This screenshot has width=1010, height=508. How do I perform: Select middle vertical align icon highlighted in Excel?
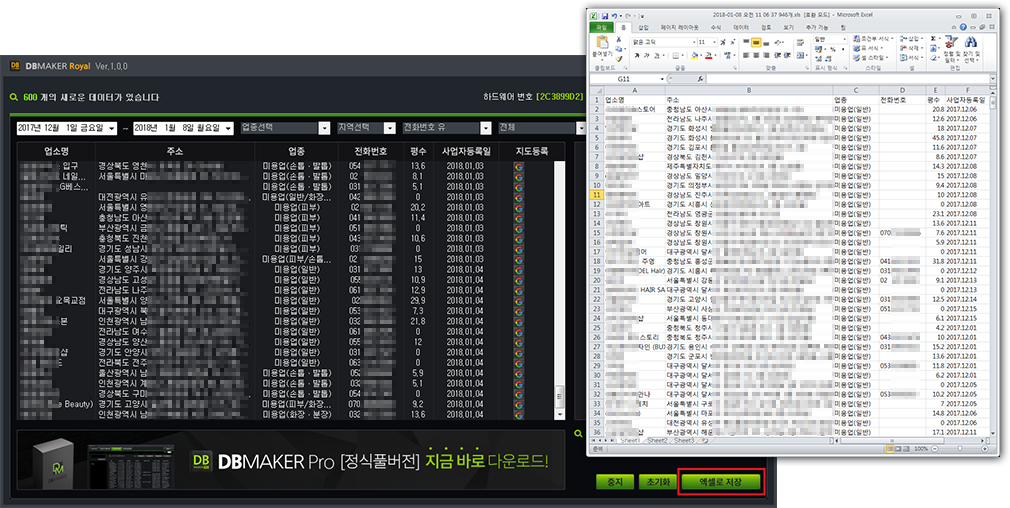[x=757, y=42]
